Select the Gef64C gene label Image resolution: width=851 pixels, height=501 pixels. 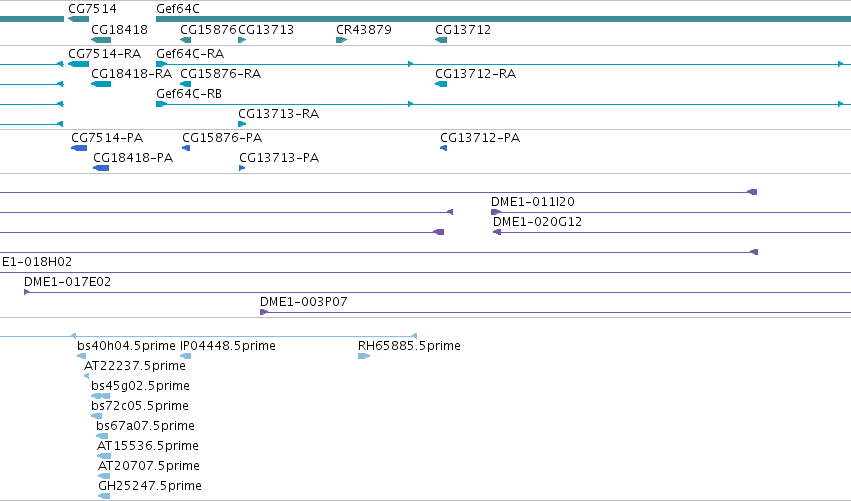tap(177, 9)
